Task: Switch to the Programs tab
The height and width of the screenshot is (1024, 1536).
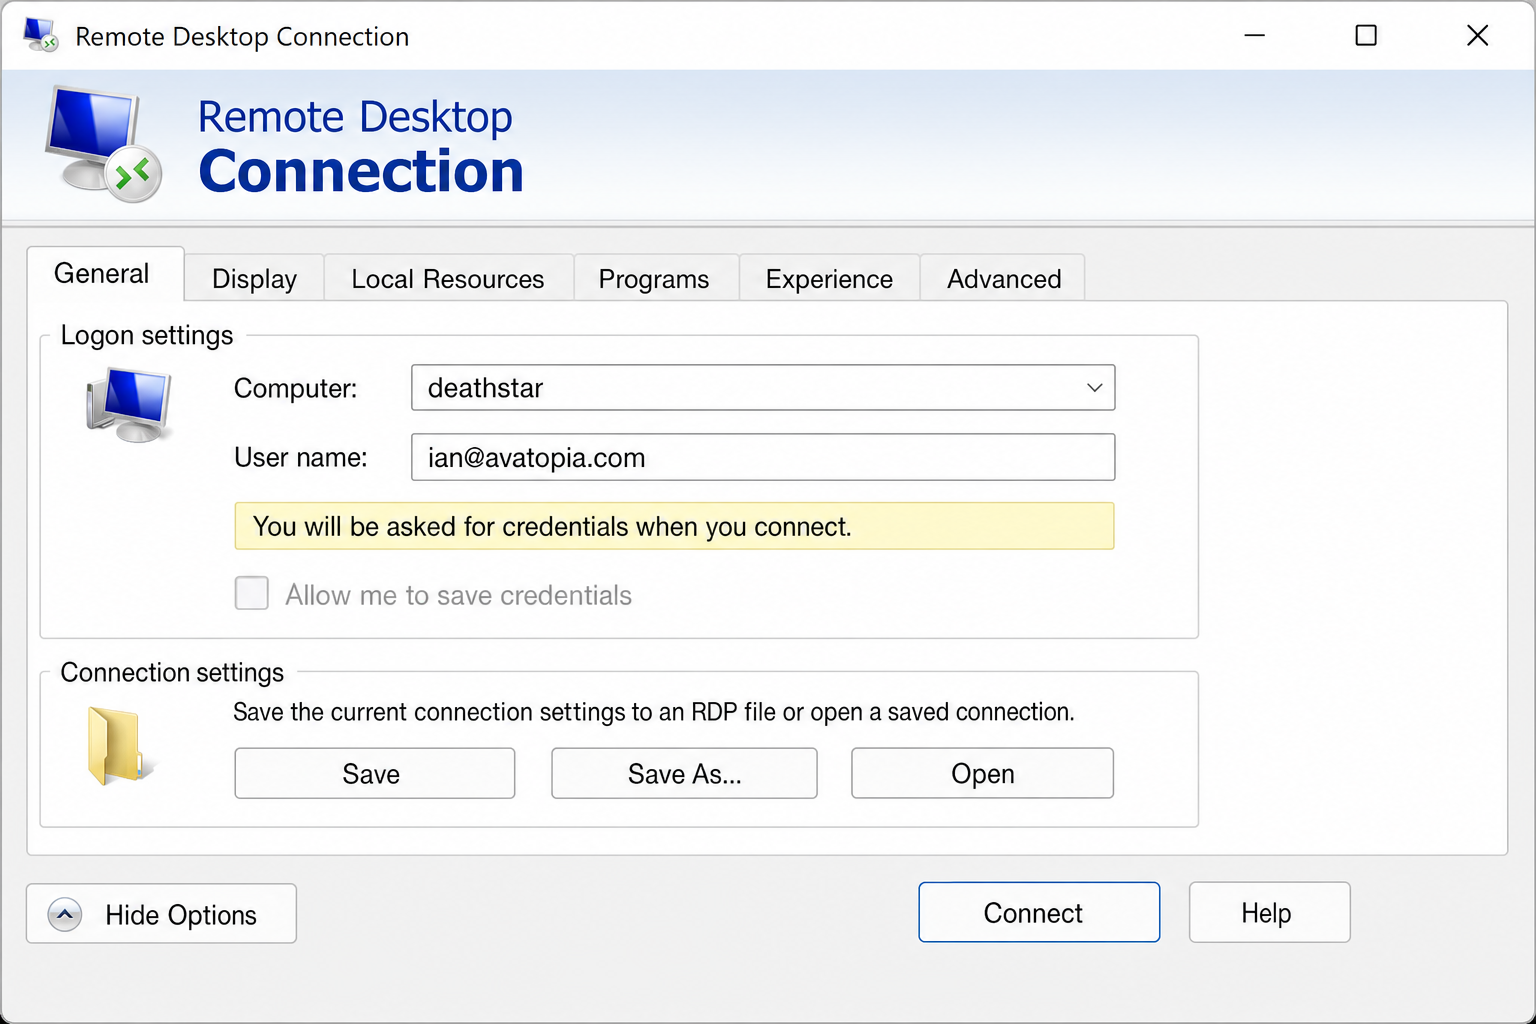Action: coord(654,279)
